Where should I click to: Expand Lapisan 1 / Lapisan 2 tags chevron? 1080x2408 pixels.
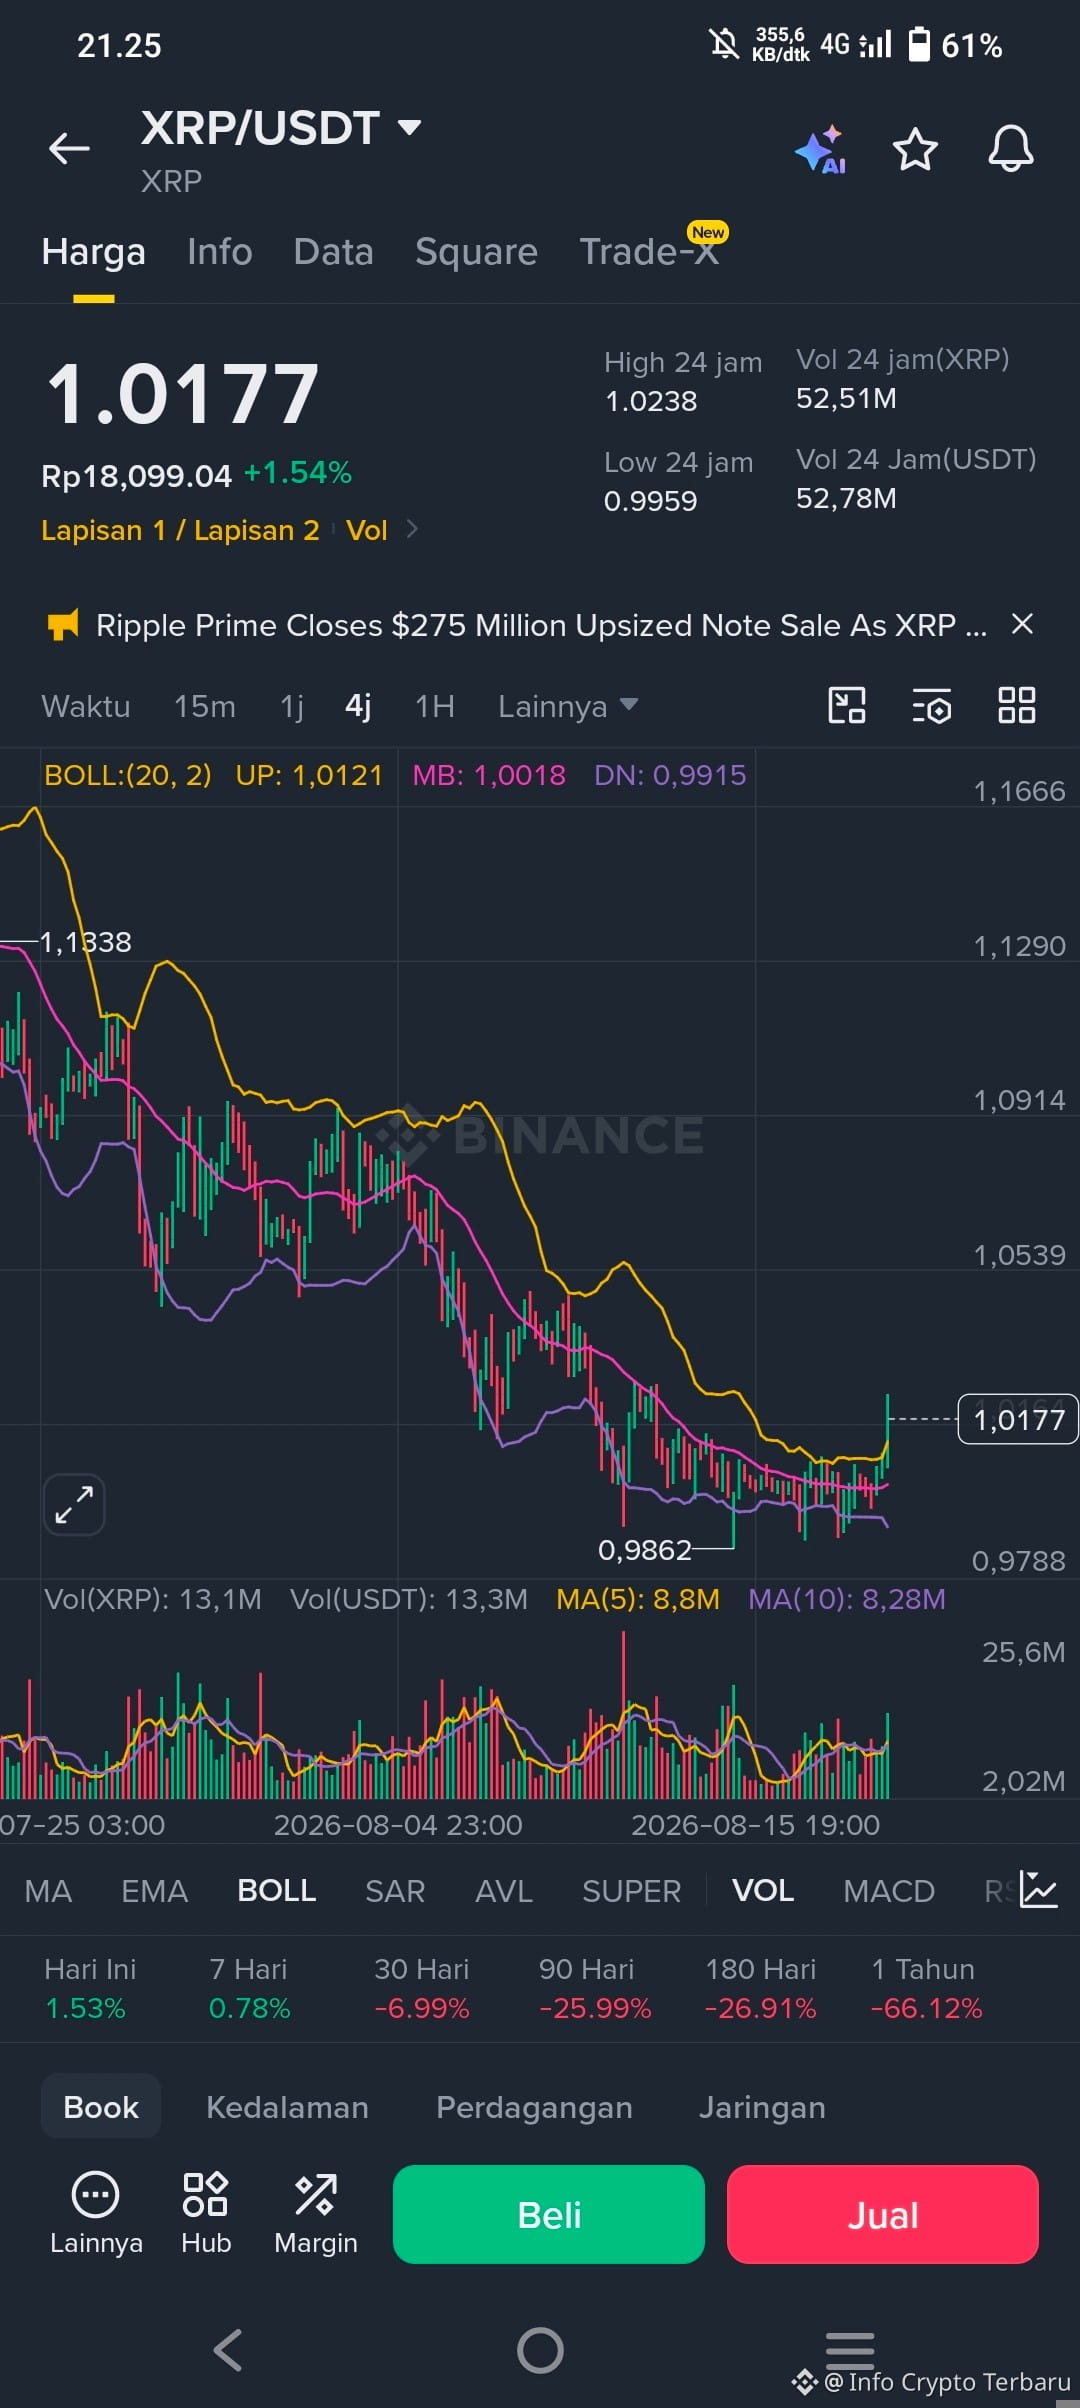(x=412, y=529)
